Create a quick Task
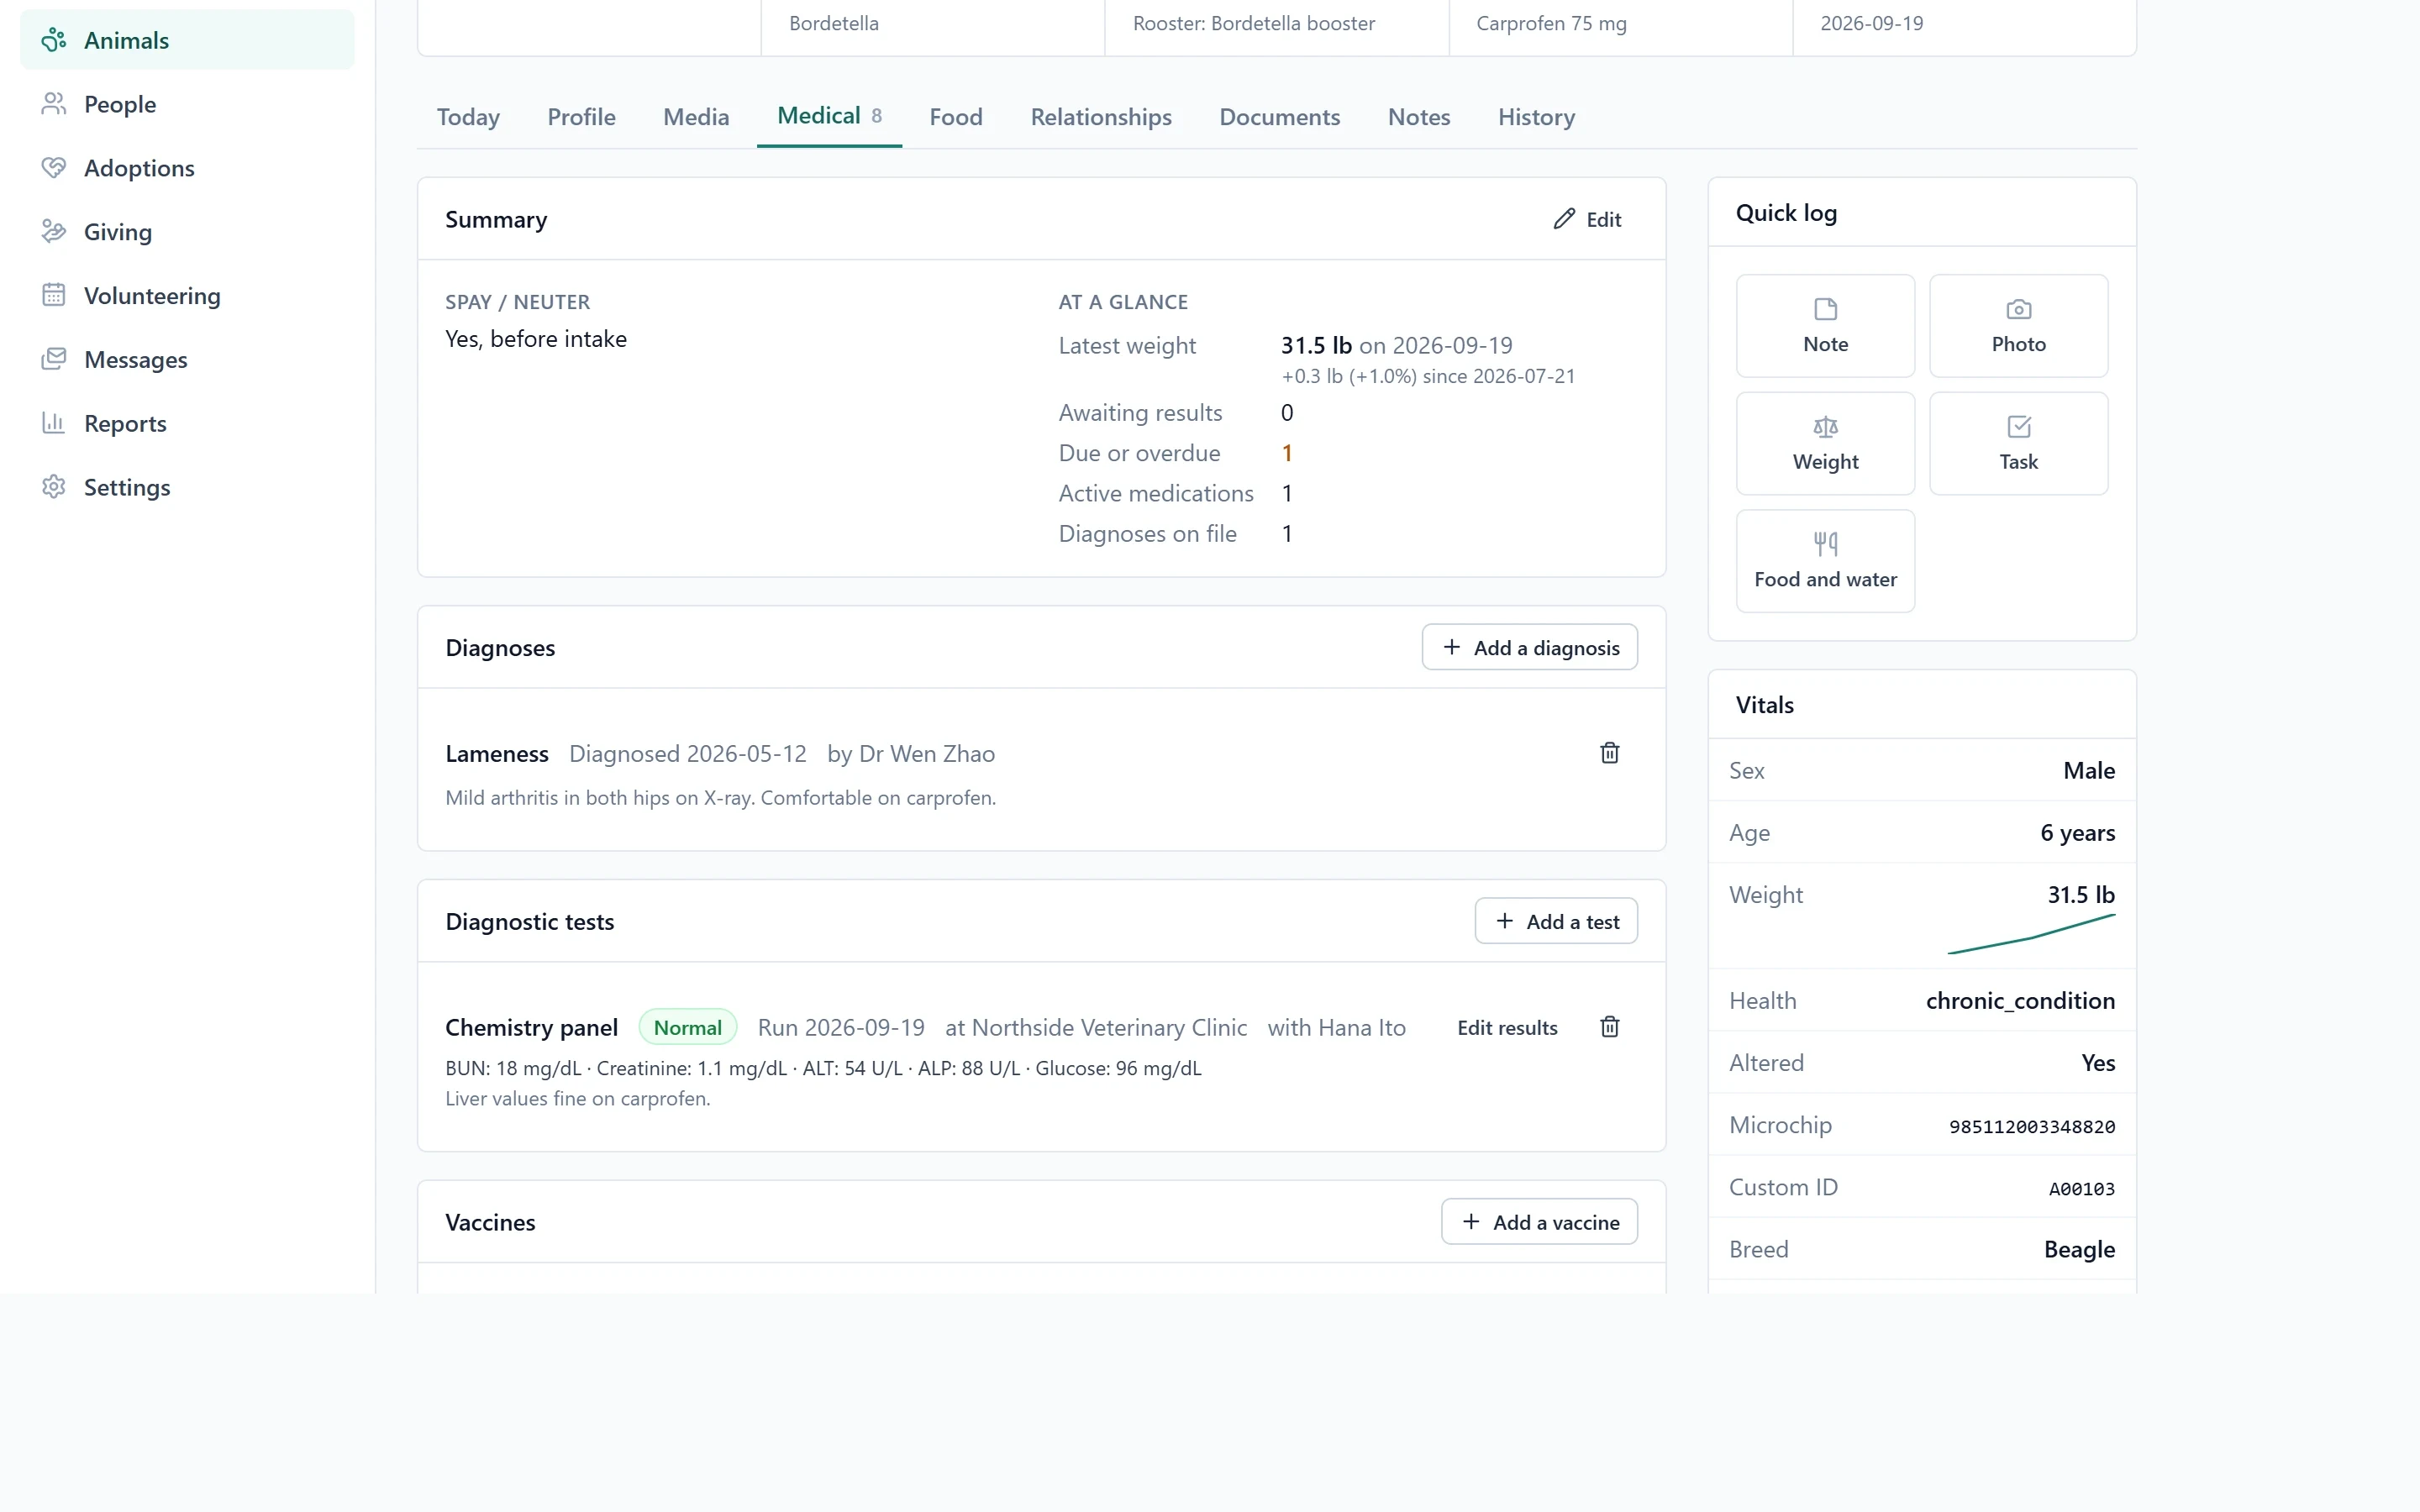Image resolution: width=2420 pixels, height=1512 pixels. pyautogui.click(x=2018, y=444)
